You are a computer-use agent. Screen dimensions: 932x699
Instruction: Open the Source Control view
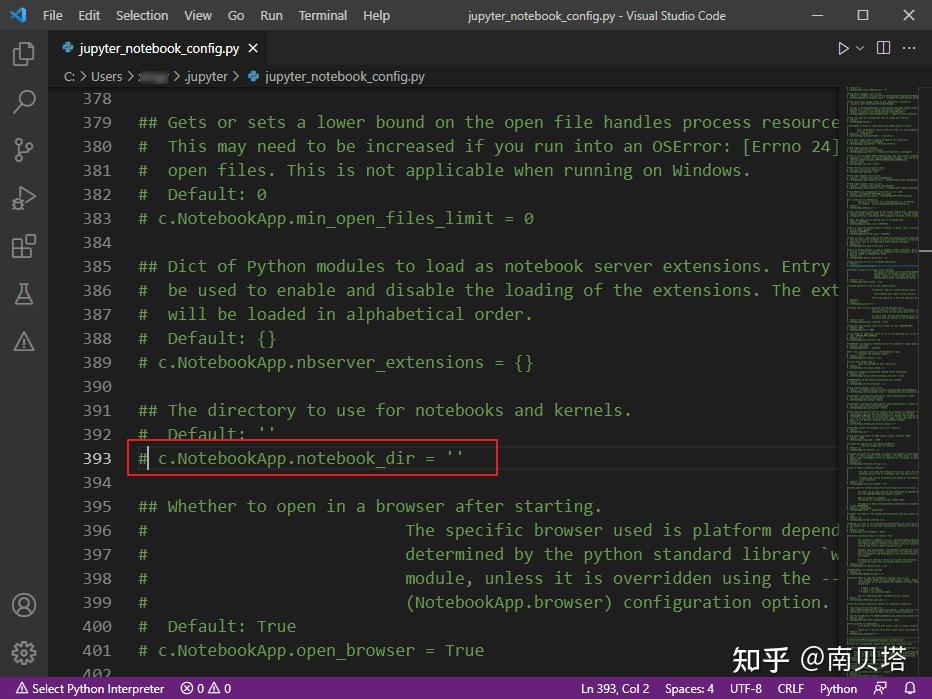pos(24,149)
